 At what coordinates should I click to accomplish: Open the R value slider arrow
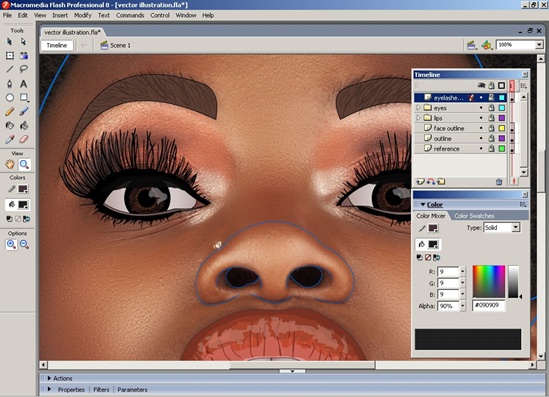[x=463, y=272]
